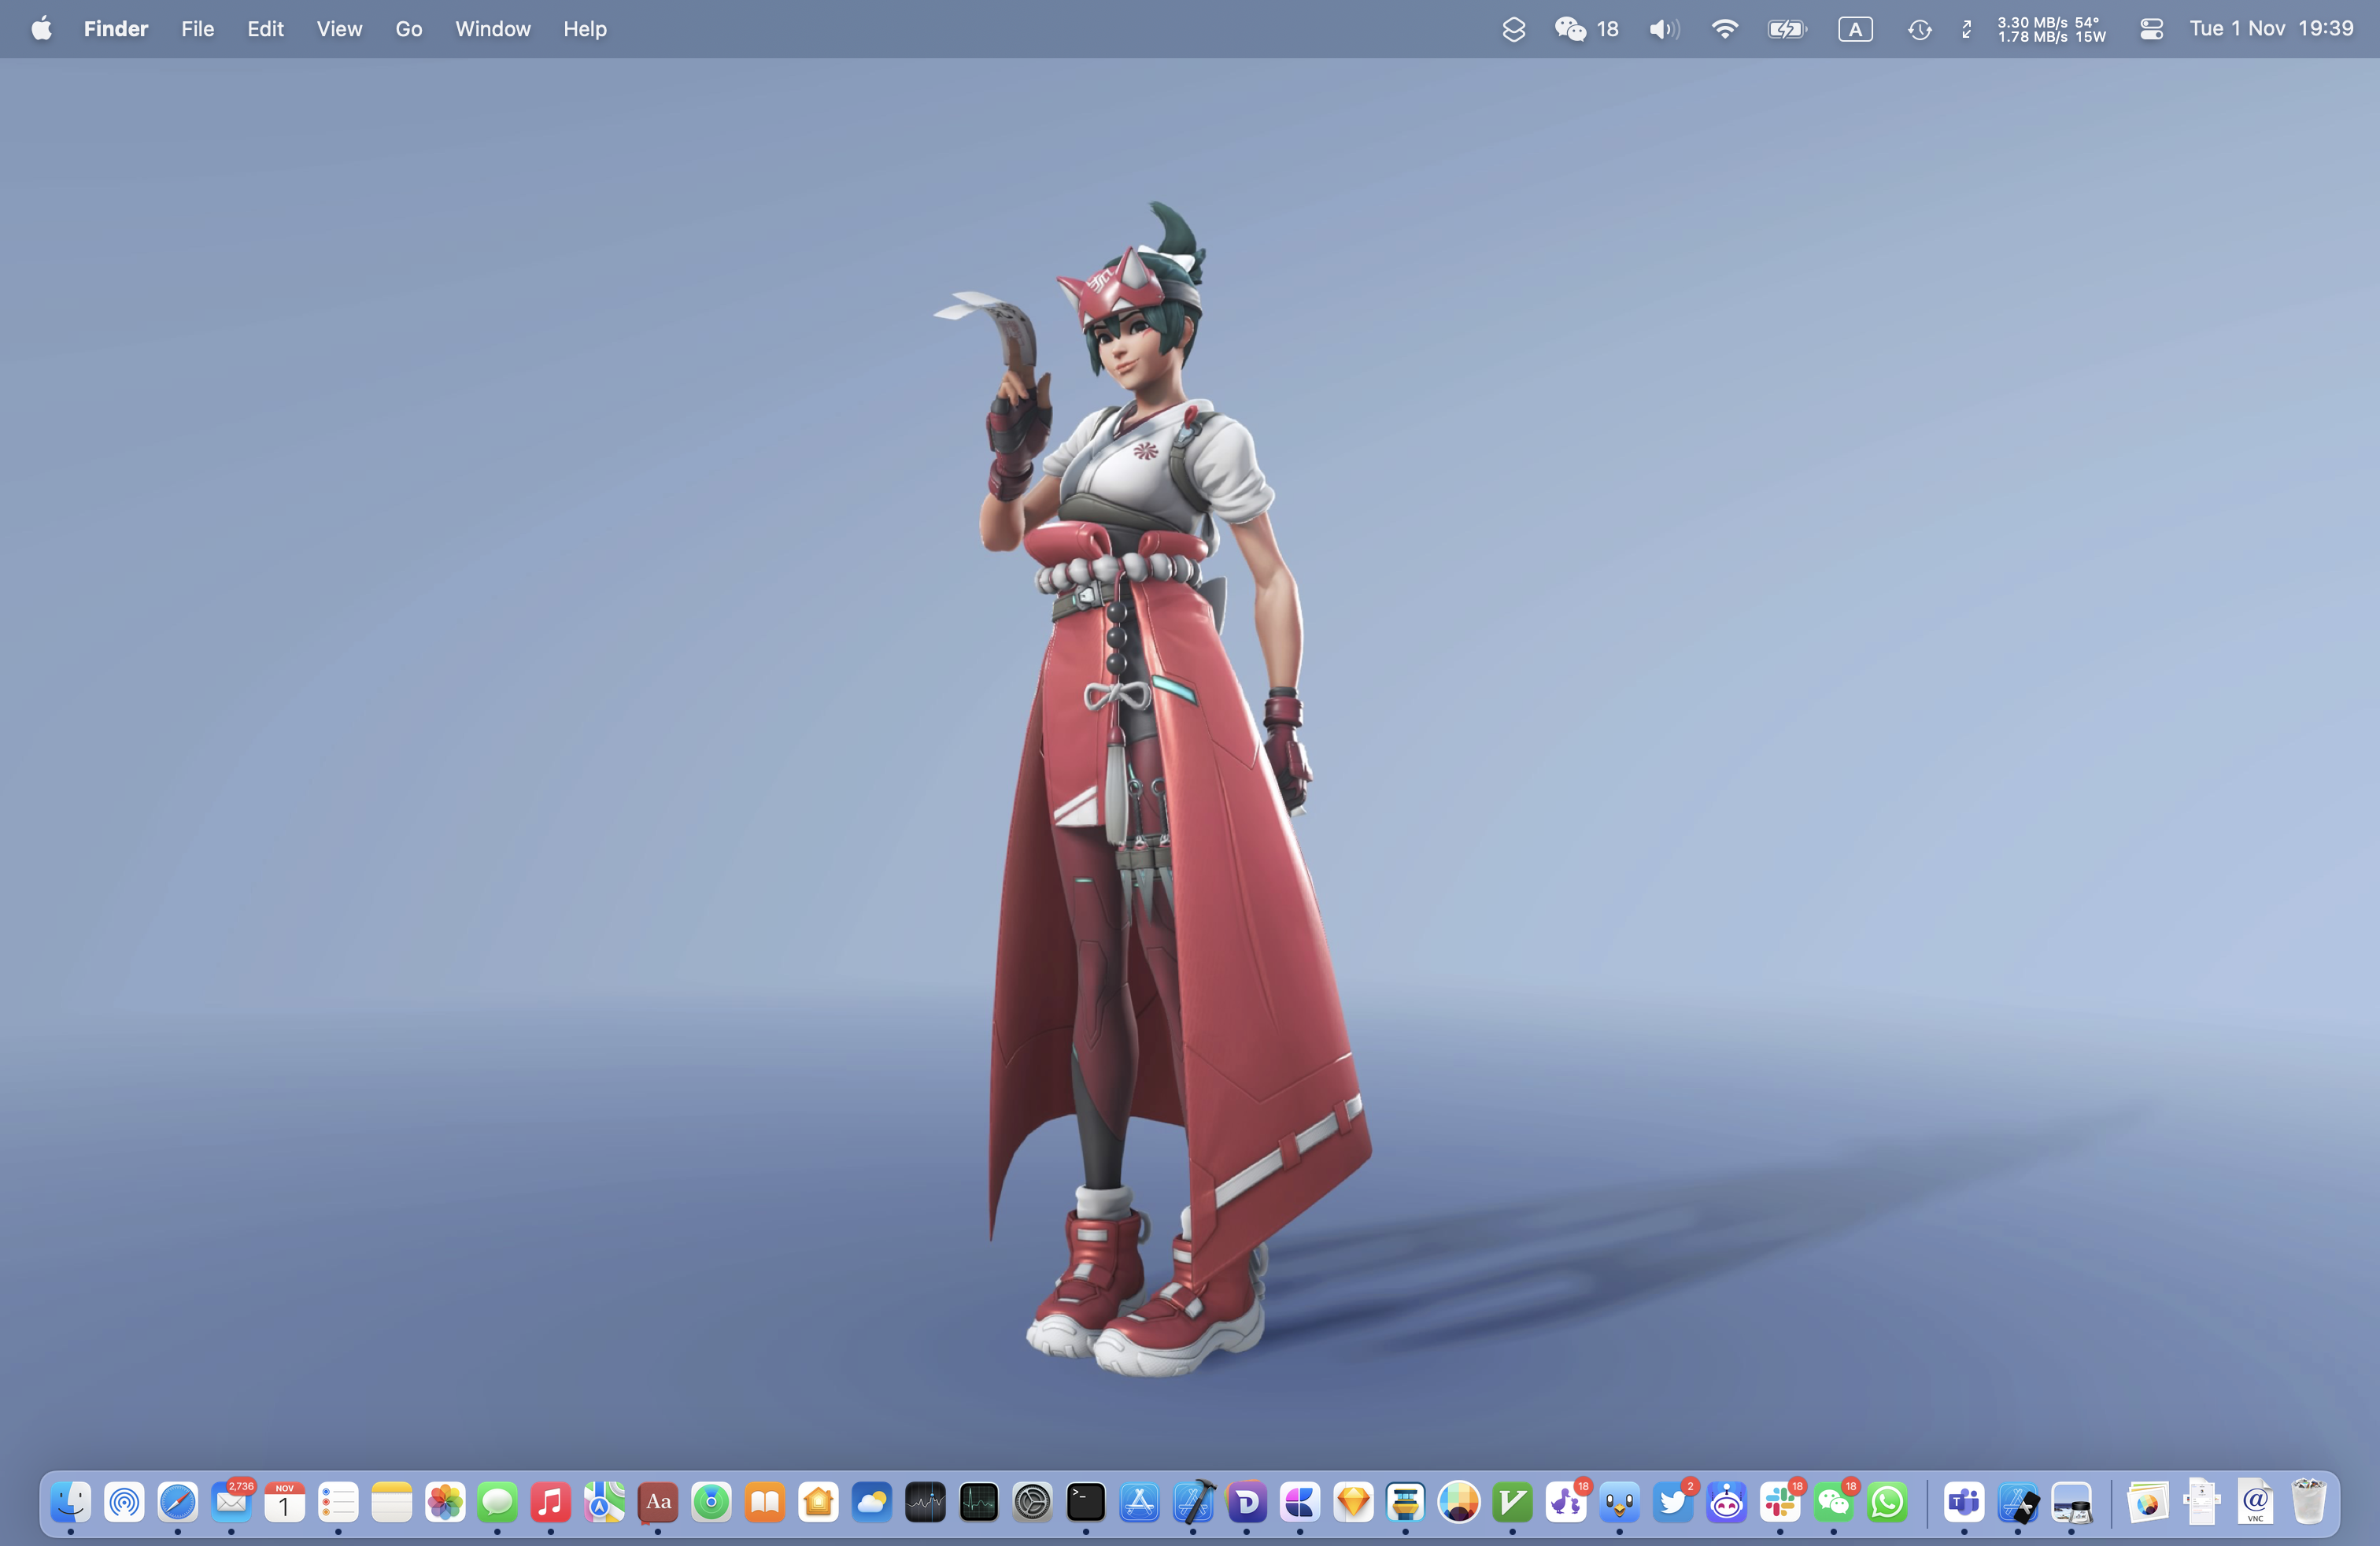Open the Go menu
Viewport: 2380px width, 1546px height.
408,29
